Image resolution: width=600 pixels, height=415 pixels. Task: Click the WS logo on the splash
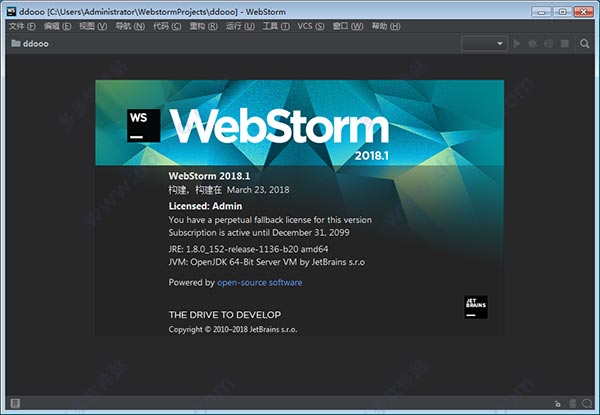(x=143, y=125)
